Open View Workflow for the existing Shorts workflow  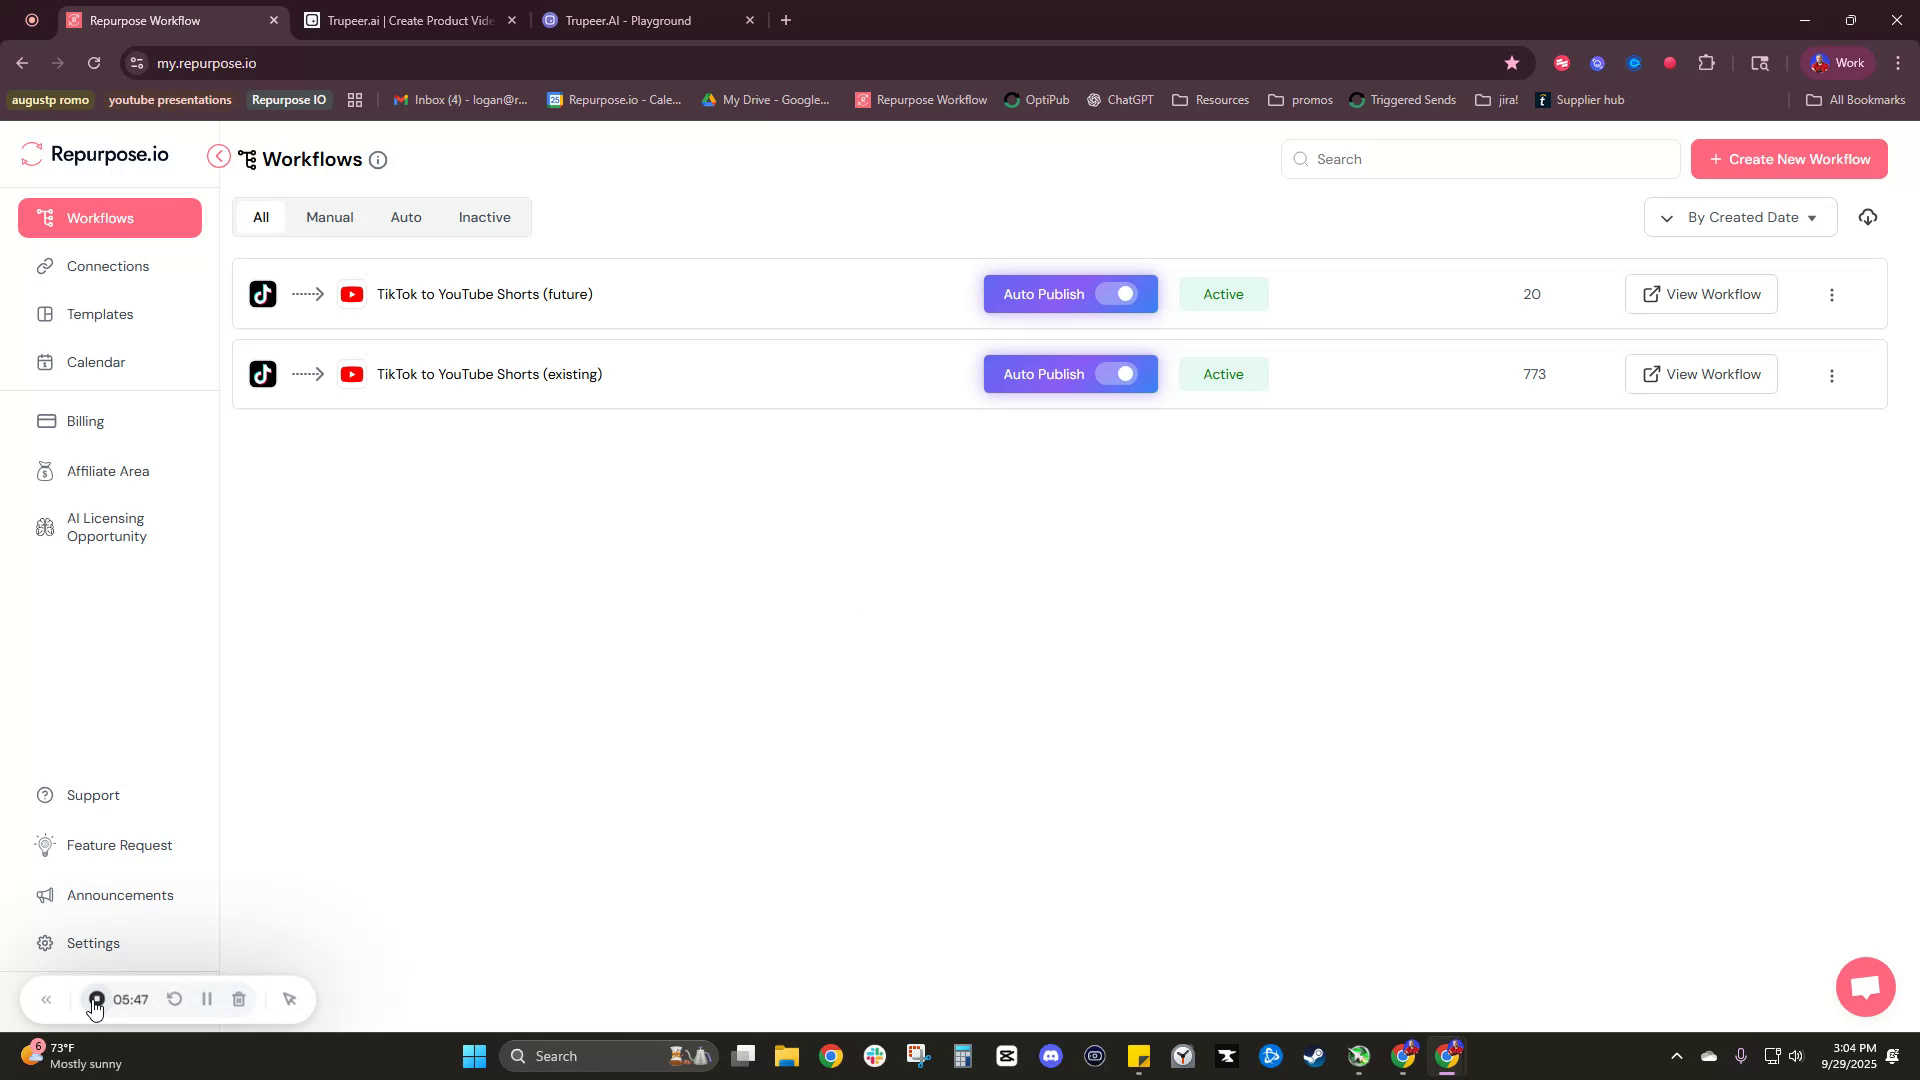click(1701, 373)
